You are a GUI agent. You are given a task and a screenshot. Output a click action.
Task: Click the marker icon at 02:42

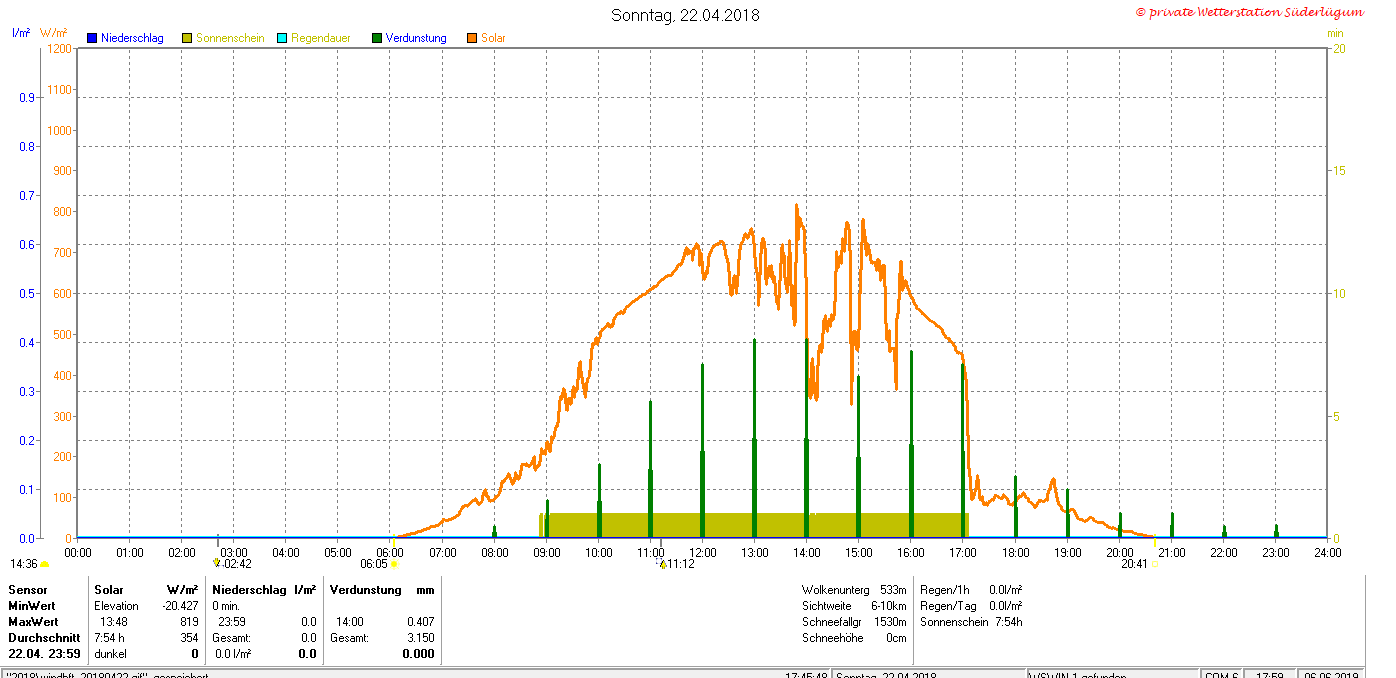(217, 563)
